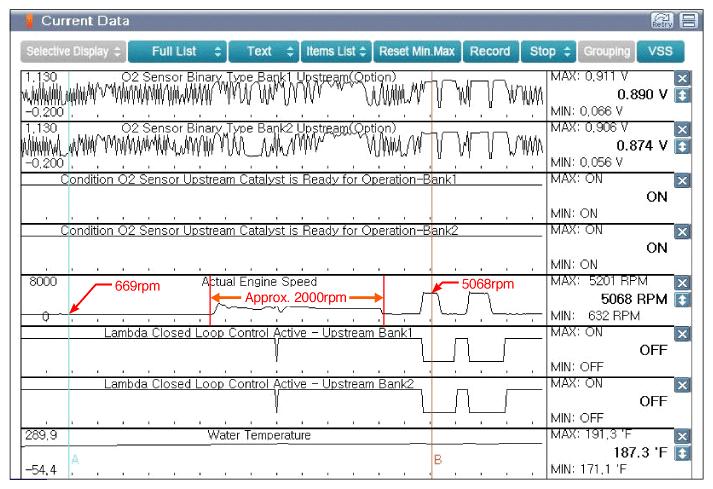The width and height of the screenshot is (713, 489).
Task: Remove the Water Temperature row
Action: 683,437
